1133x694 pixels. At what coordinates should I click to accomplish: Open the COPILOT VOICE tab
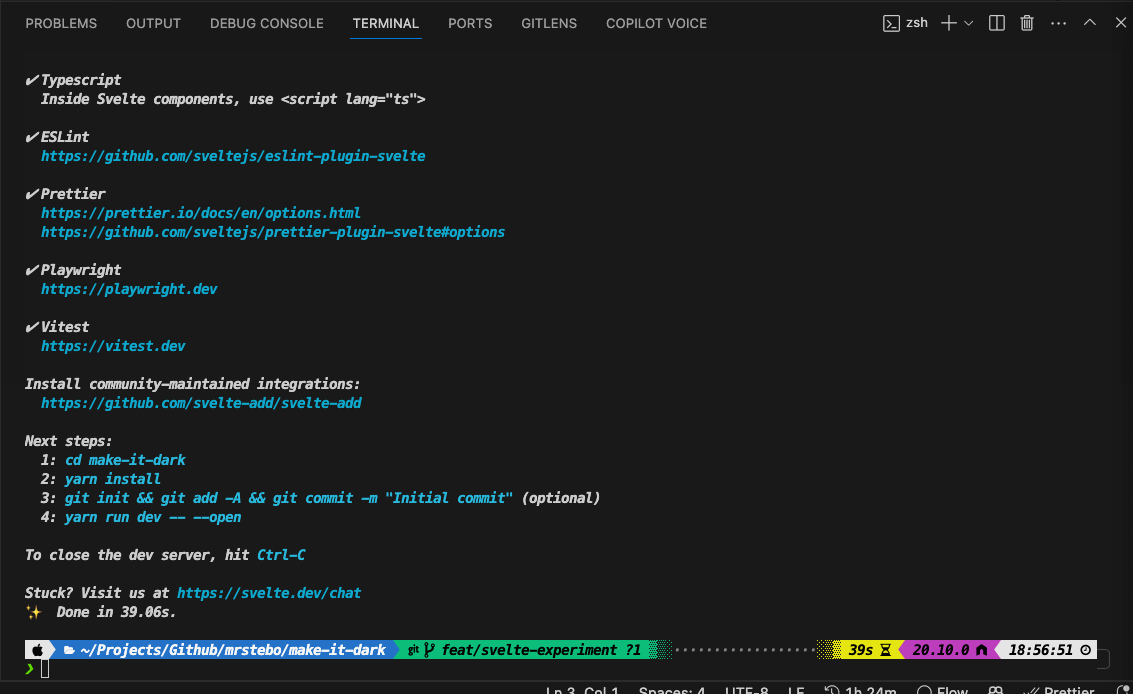tap(656, 23)
